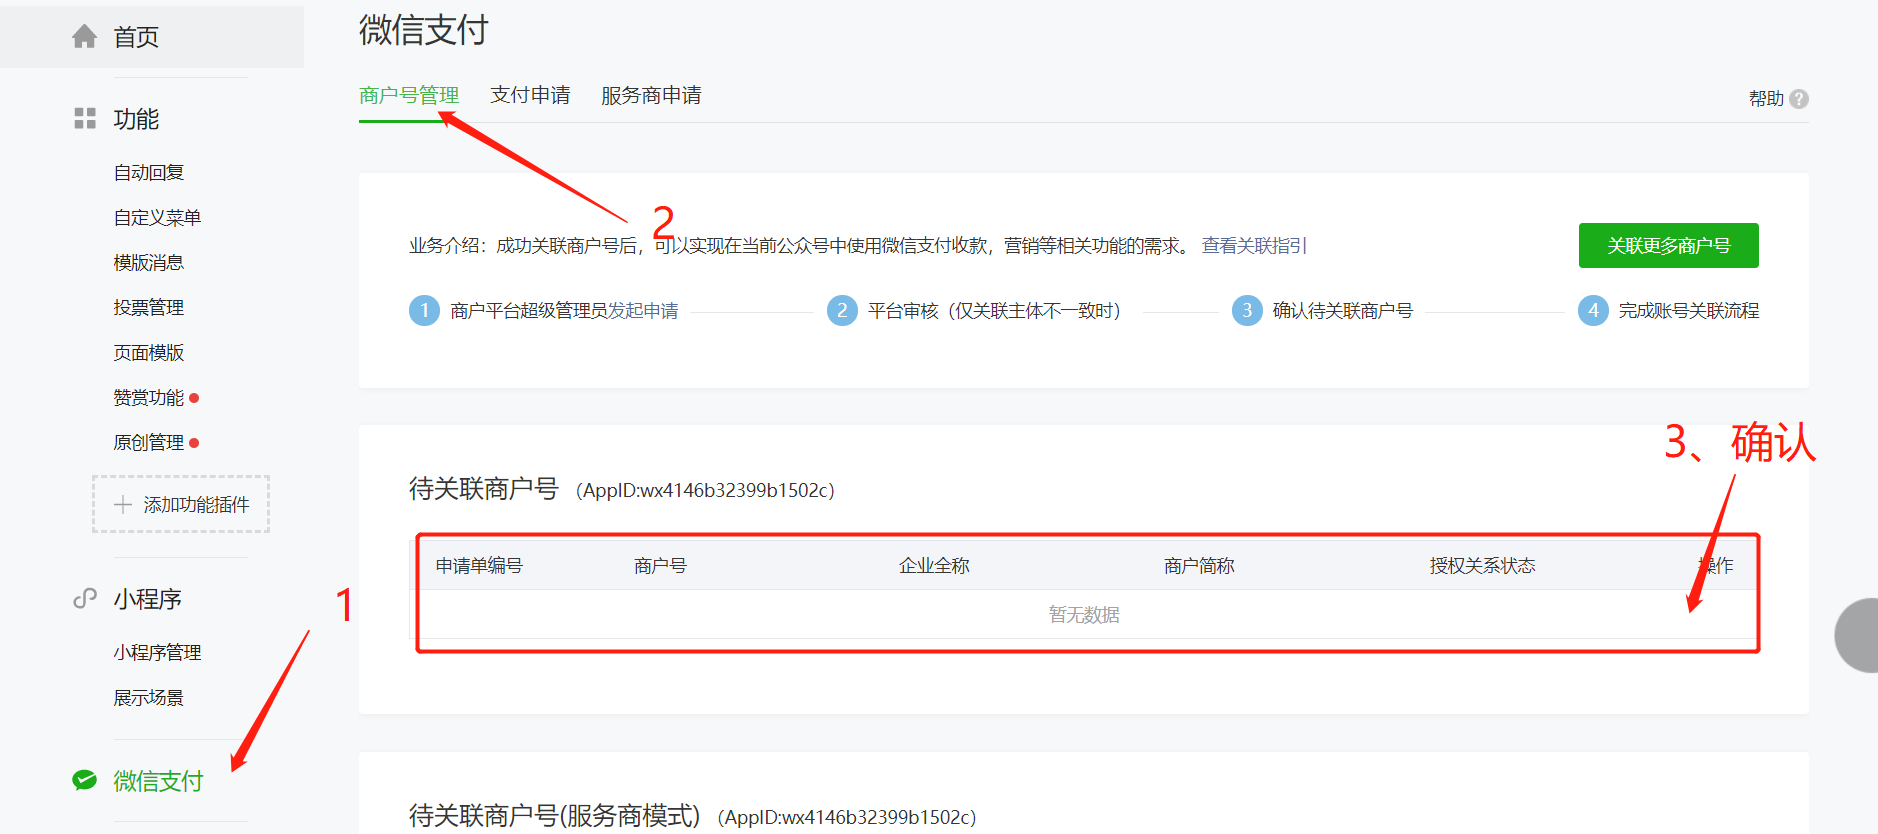Open 赞赏功能 in the sidebar
The image size is (1878, 834).
click(x=149, y=397)
